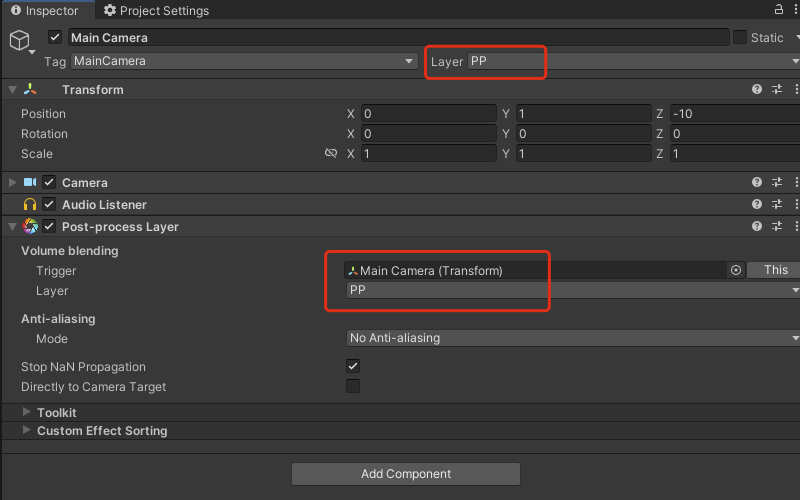Click Rotation Y value field
Image resolution: width=800 pixels, height=500 pixels.
(584, 134)
